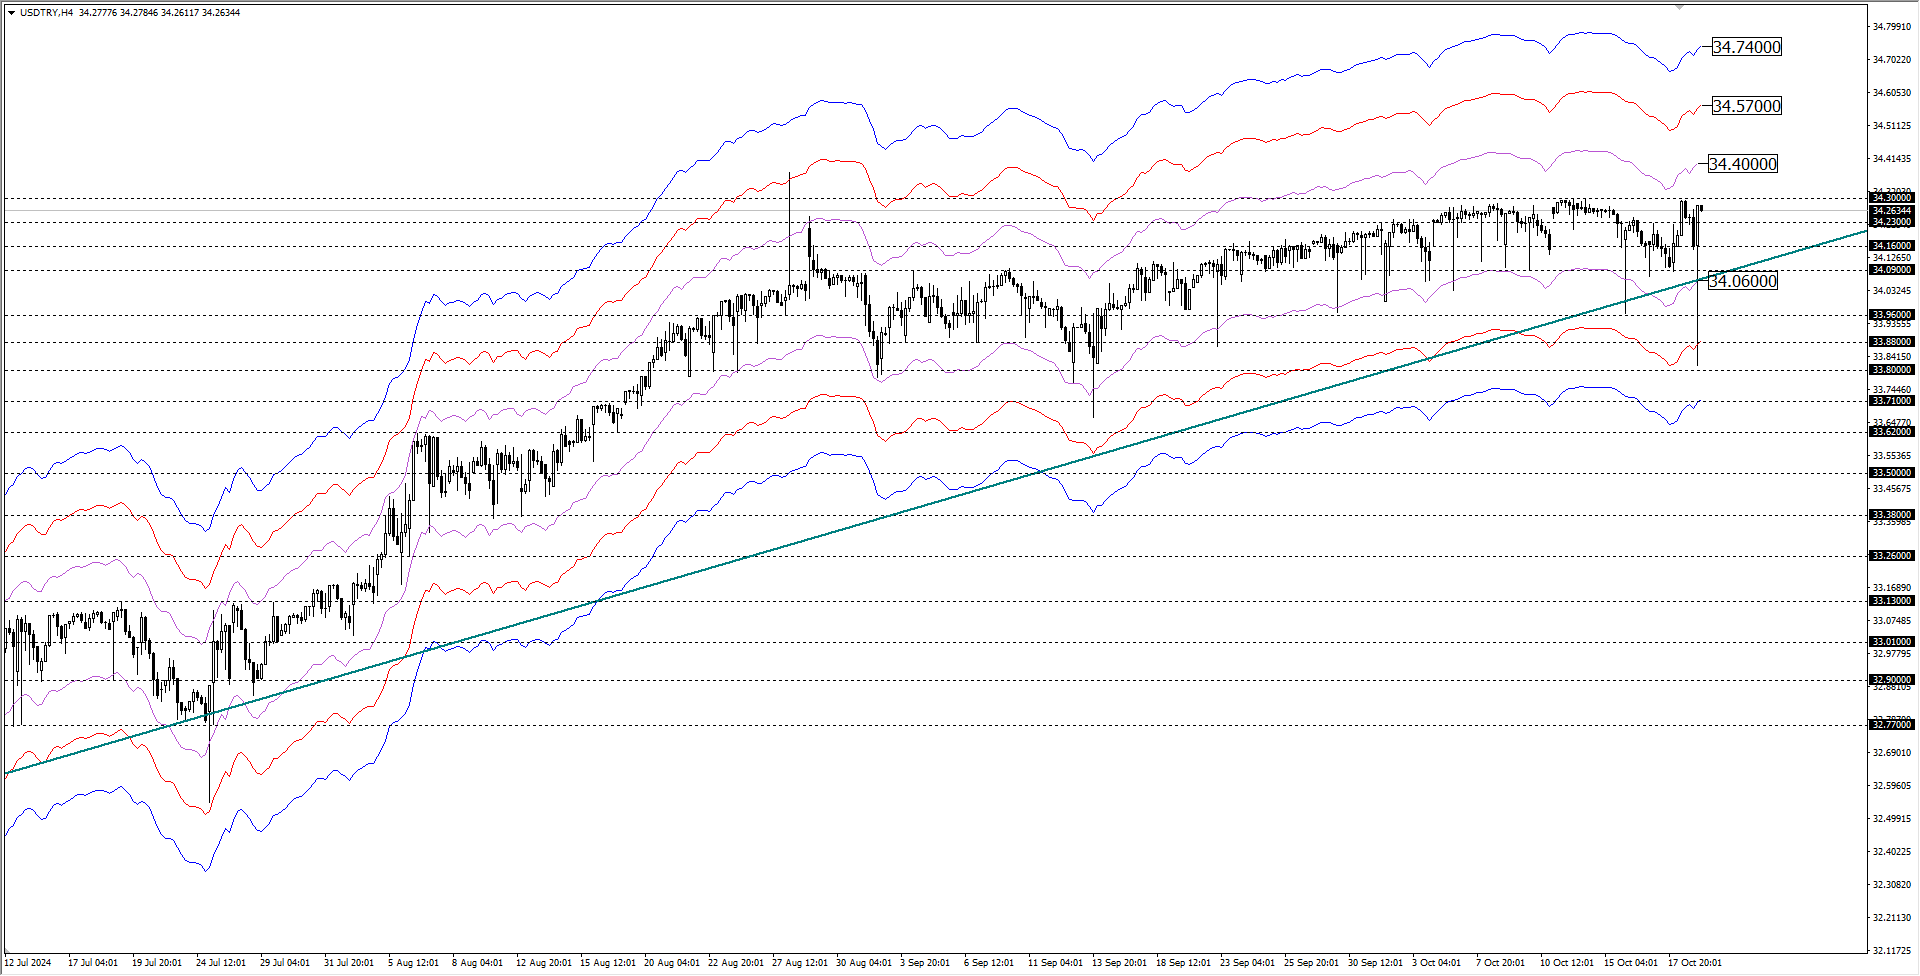Click the 34.23000 level price tag
The image size is (1920, 976).
1892,222
